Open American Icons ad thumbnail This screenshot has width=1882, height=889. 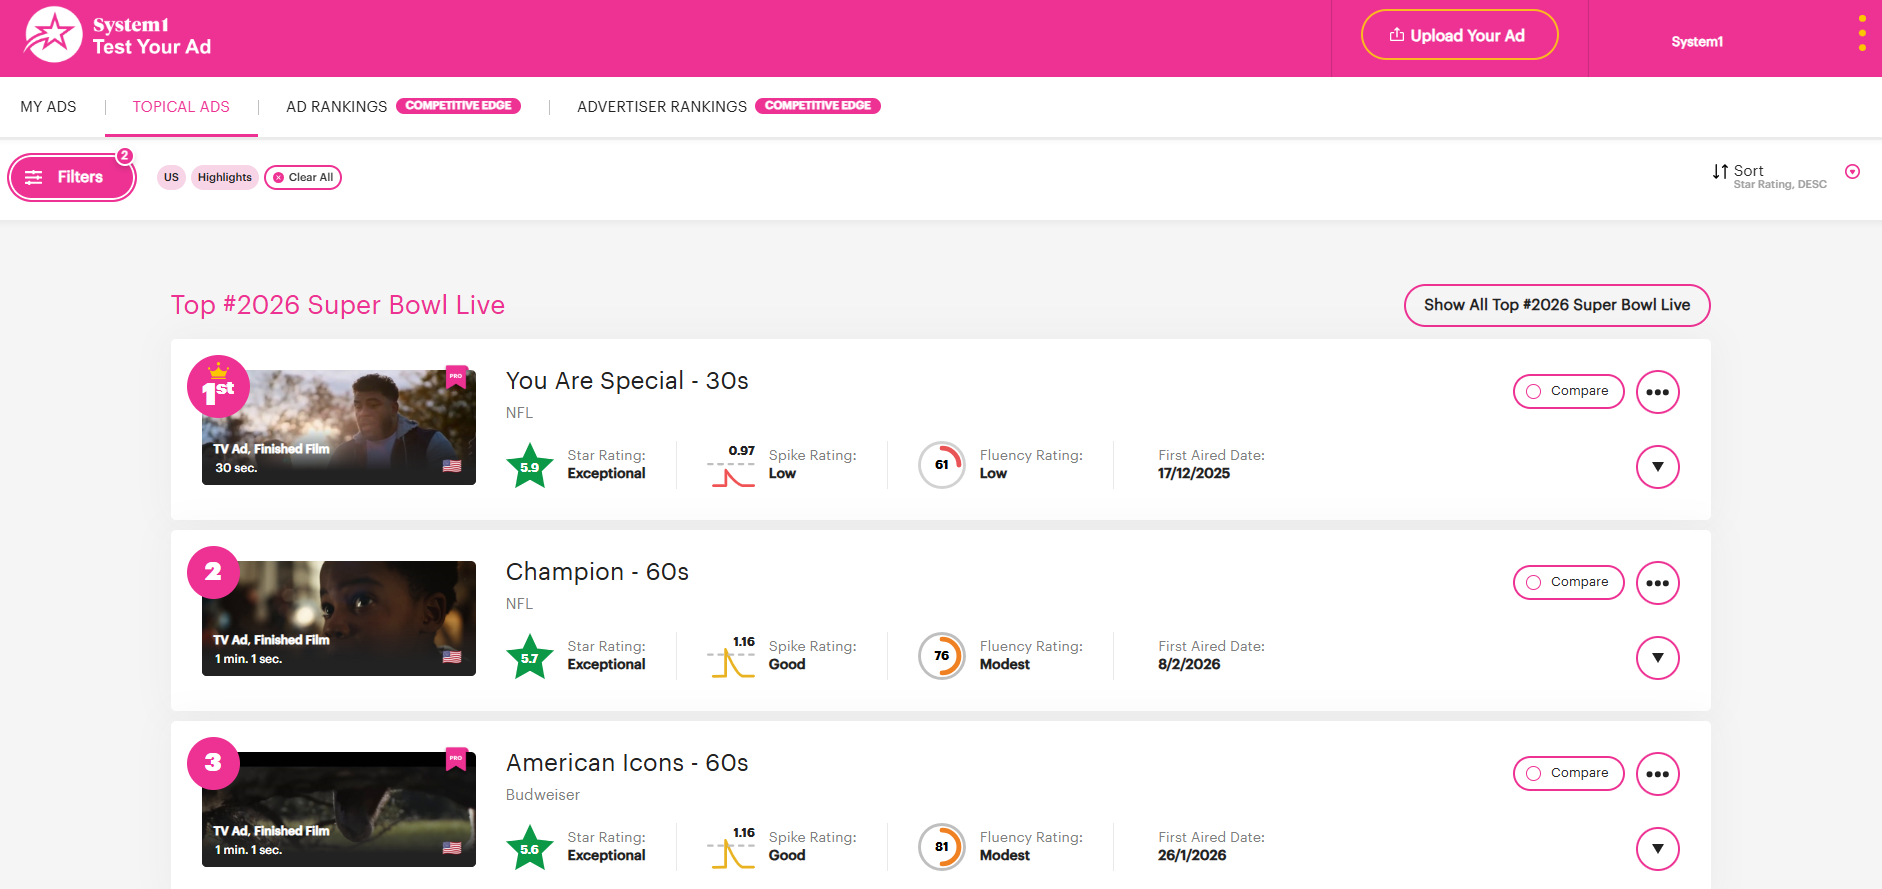point(339,810)
